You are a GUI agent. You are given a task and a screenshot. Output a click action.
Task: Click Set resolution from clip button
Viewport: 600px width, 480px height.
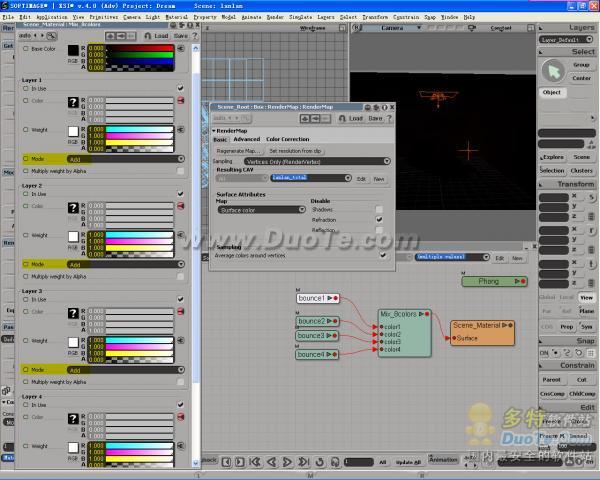point(295,151)
